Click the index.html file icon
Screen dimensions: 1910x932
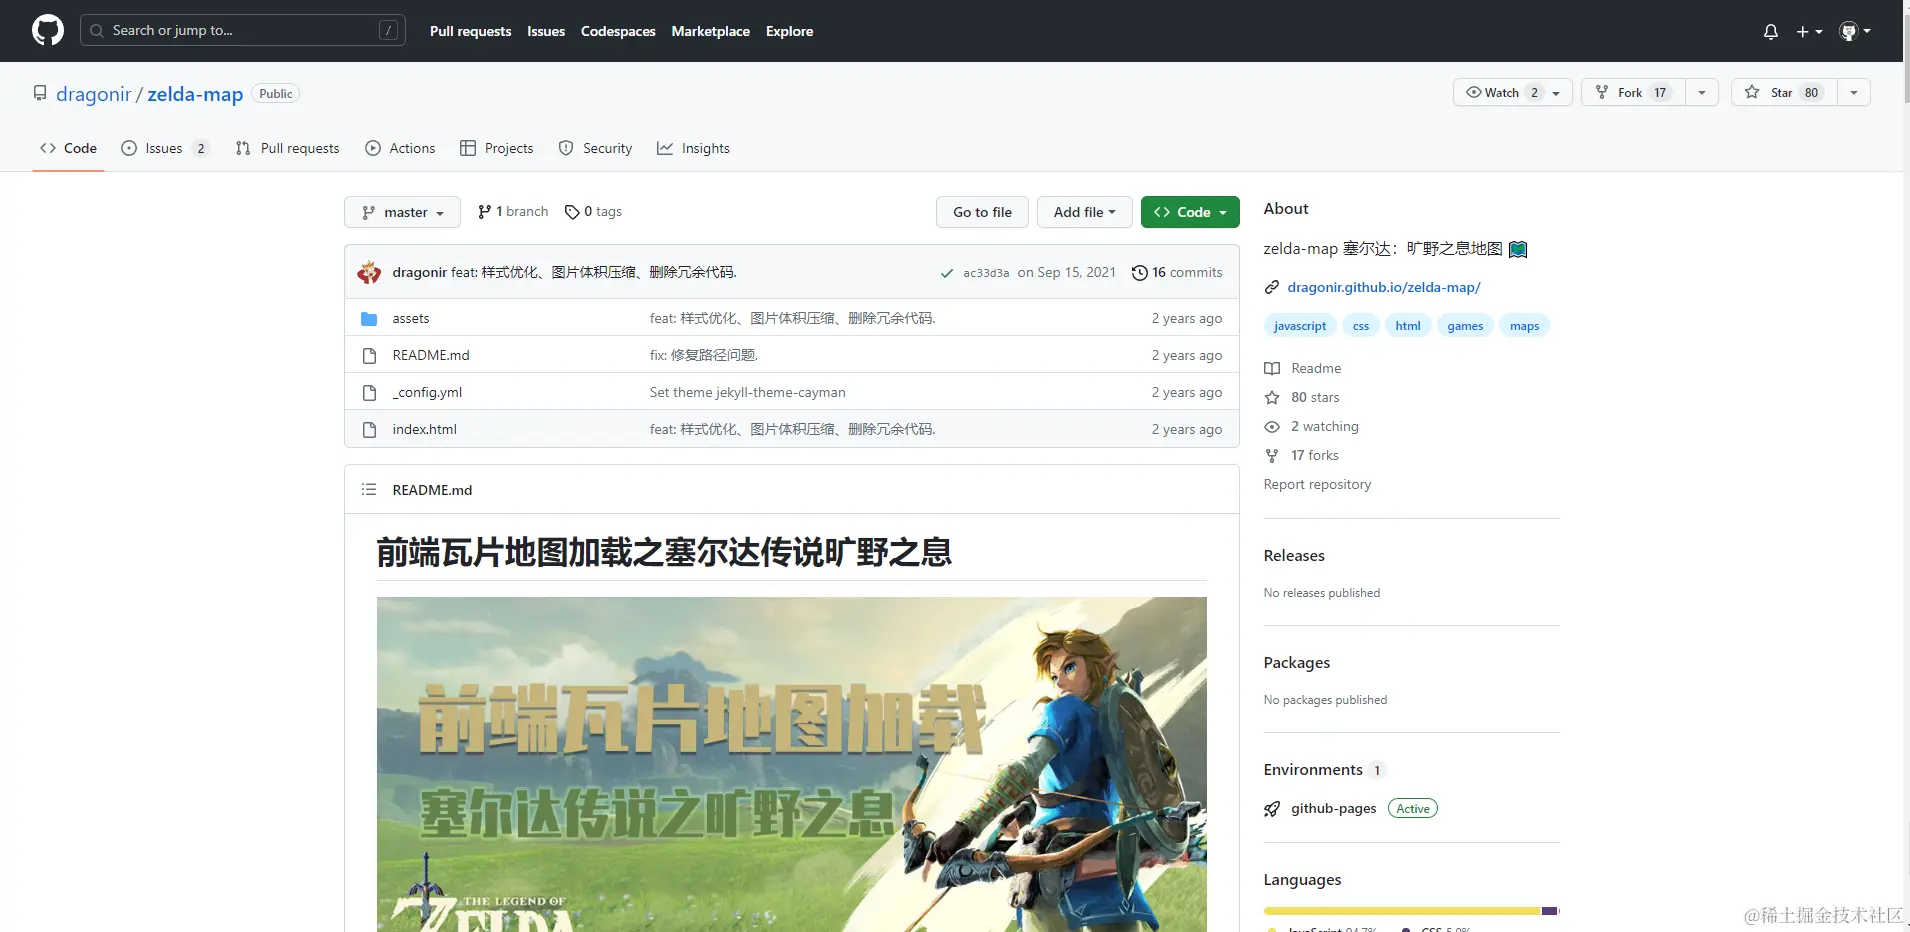[x=369, y=430]
